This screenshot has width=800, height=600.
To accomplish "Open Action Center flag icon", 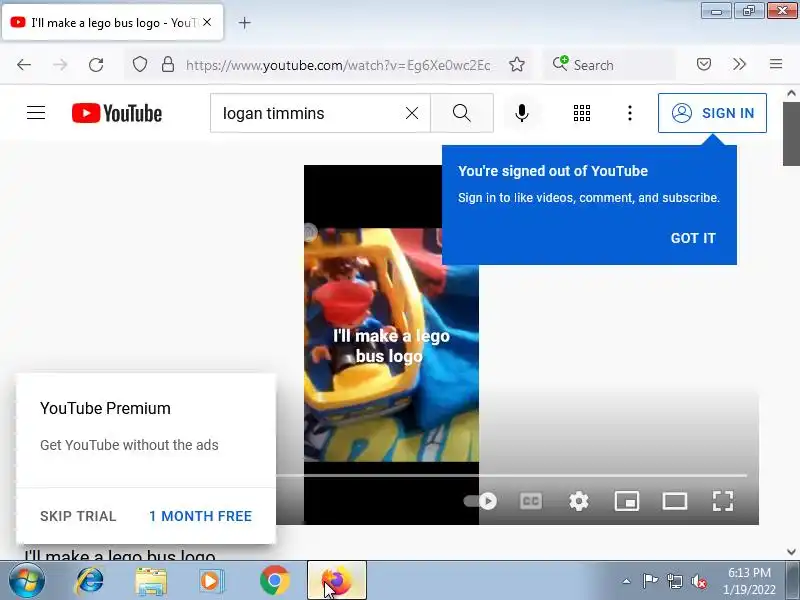I will (x=650, y=581).
